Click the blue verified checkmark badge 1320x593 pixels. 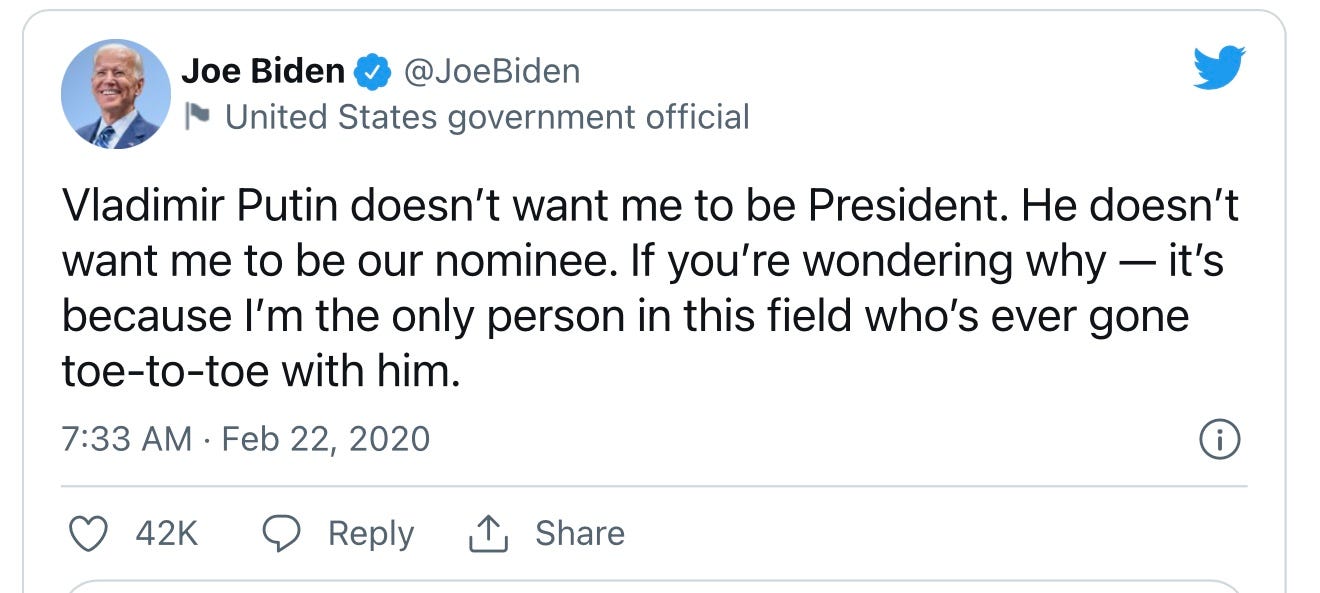coord(374,72)
